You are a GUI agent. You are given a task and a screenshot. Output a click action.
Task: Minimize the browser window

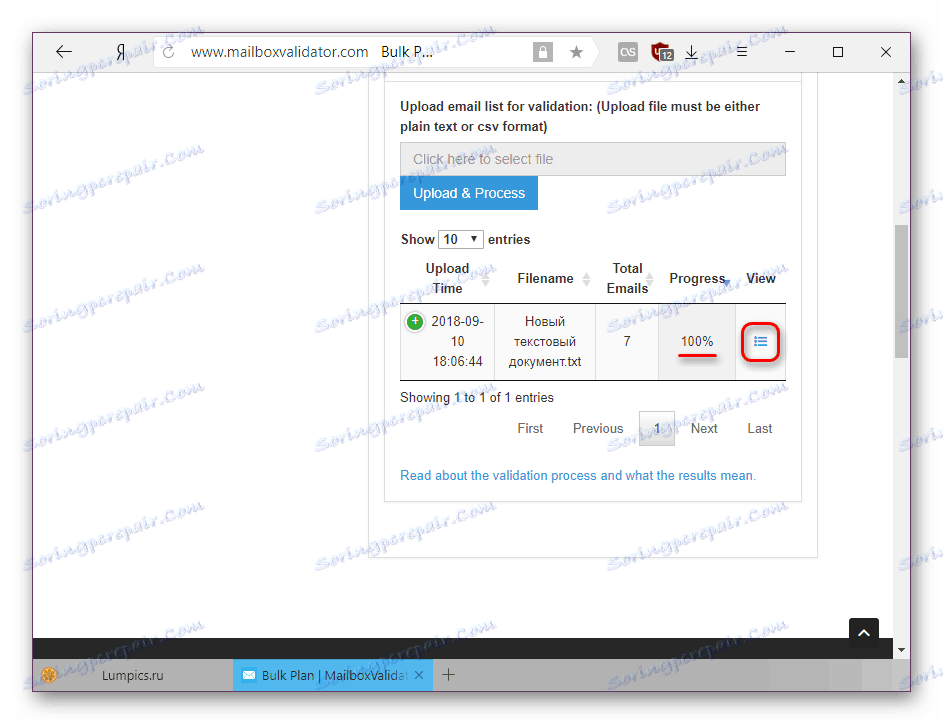pyautogui.click(x=790, y=52)
